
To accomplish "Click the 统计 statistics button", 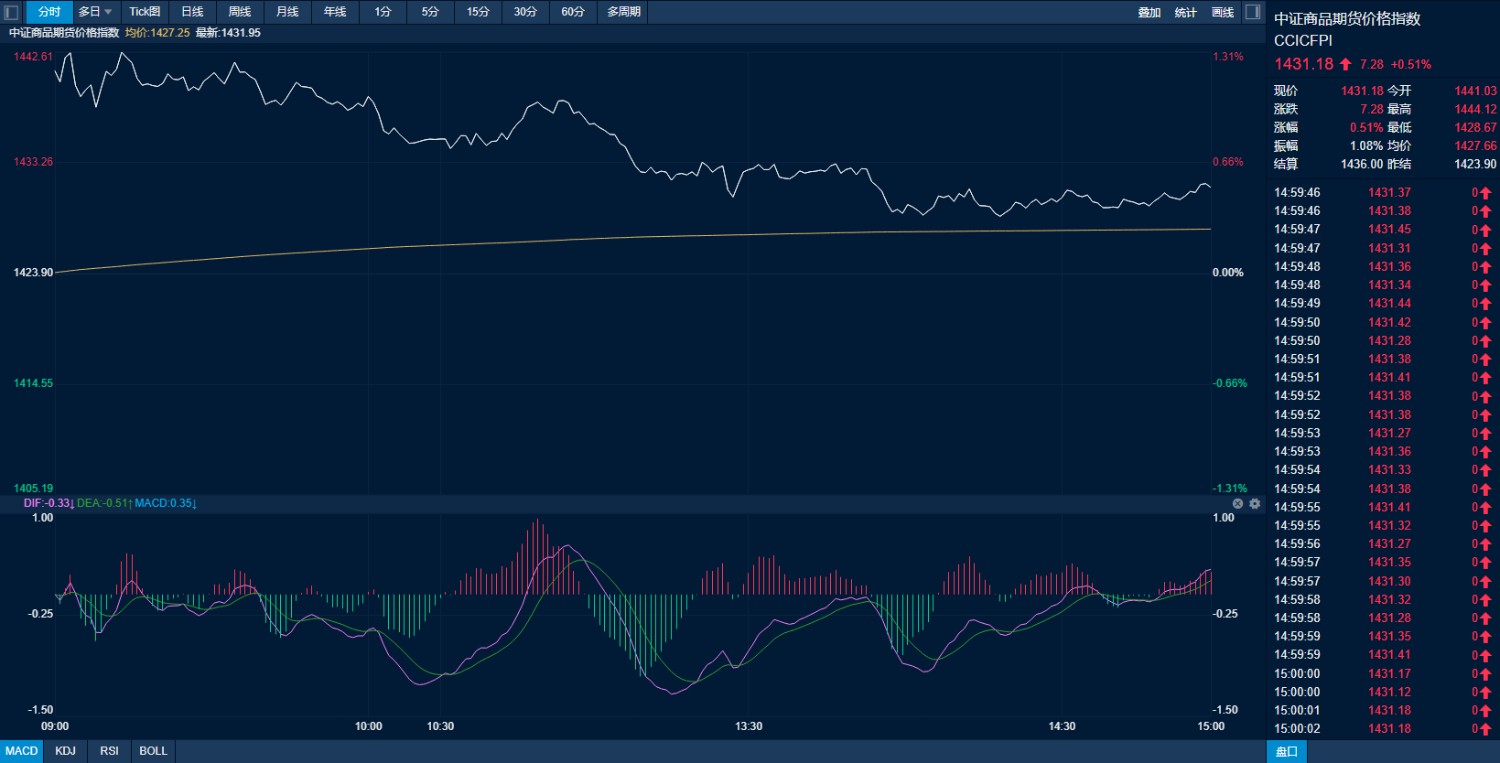I will (1186, 12).
